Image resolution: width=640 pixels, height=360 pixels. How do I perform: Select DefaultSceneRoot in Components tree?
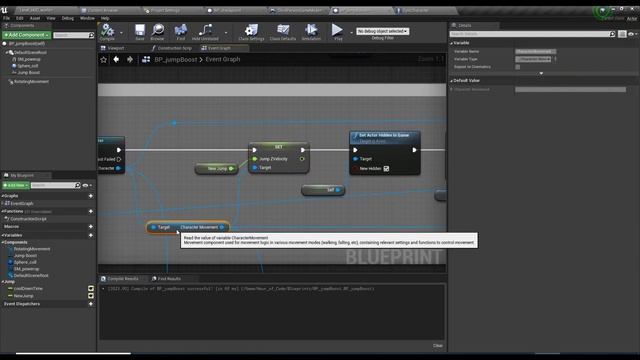coord(30,53)
